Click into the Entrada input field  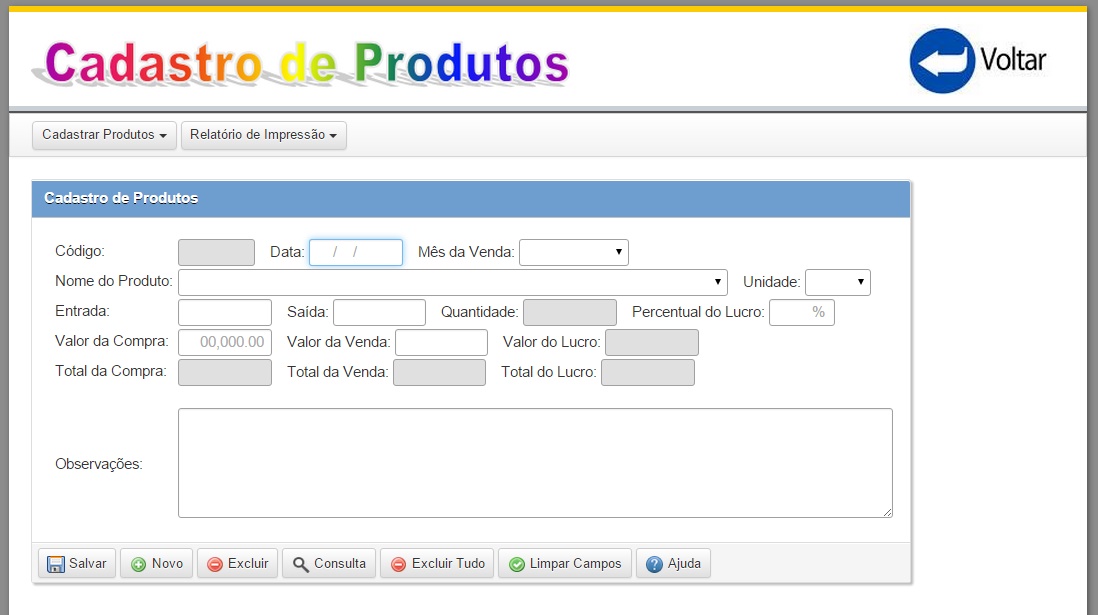click(x=225, y=312)
